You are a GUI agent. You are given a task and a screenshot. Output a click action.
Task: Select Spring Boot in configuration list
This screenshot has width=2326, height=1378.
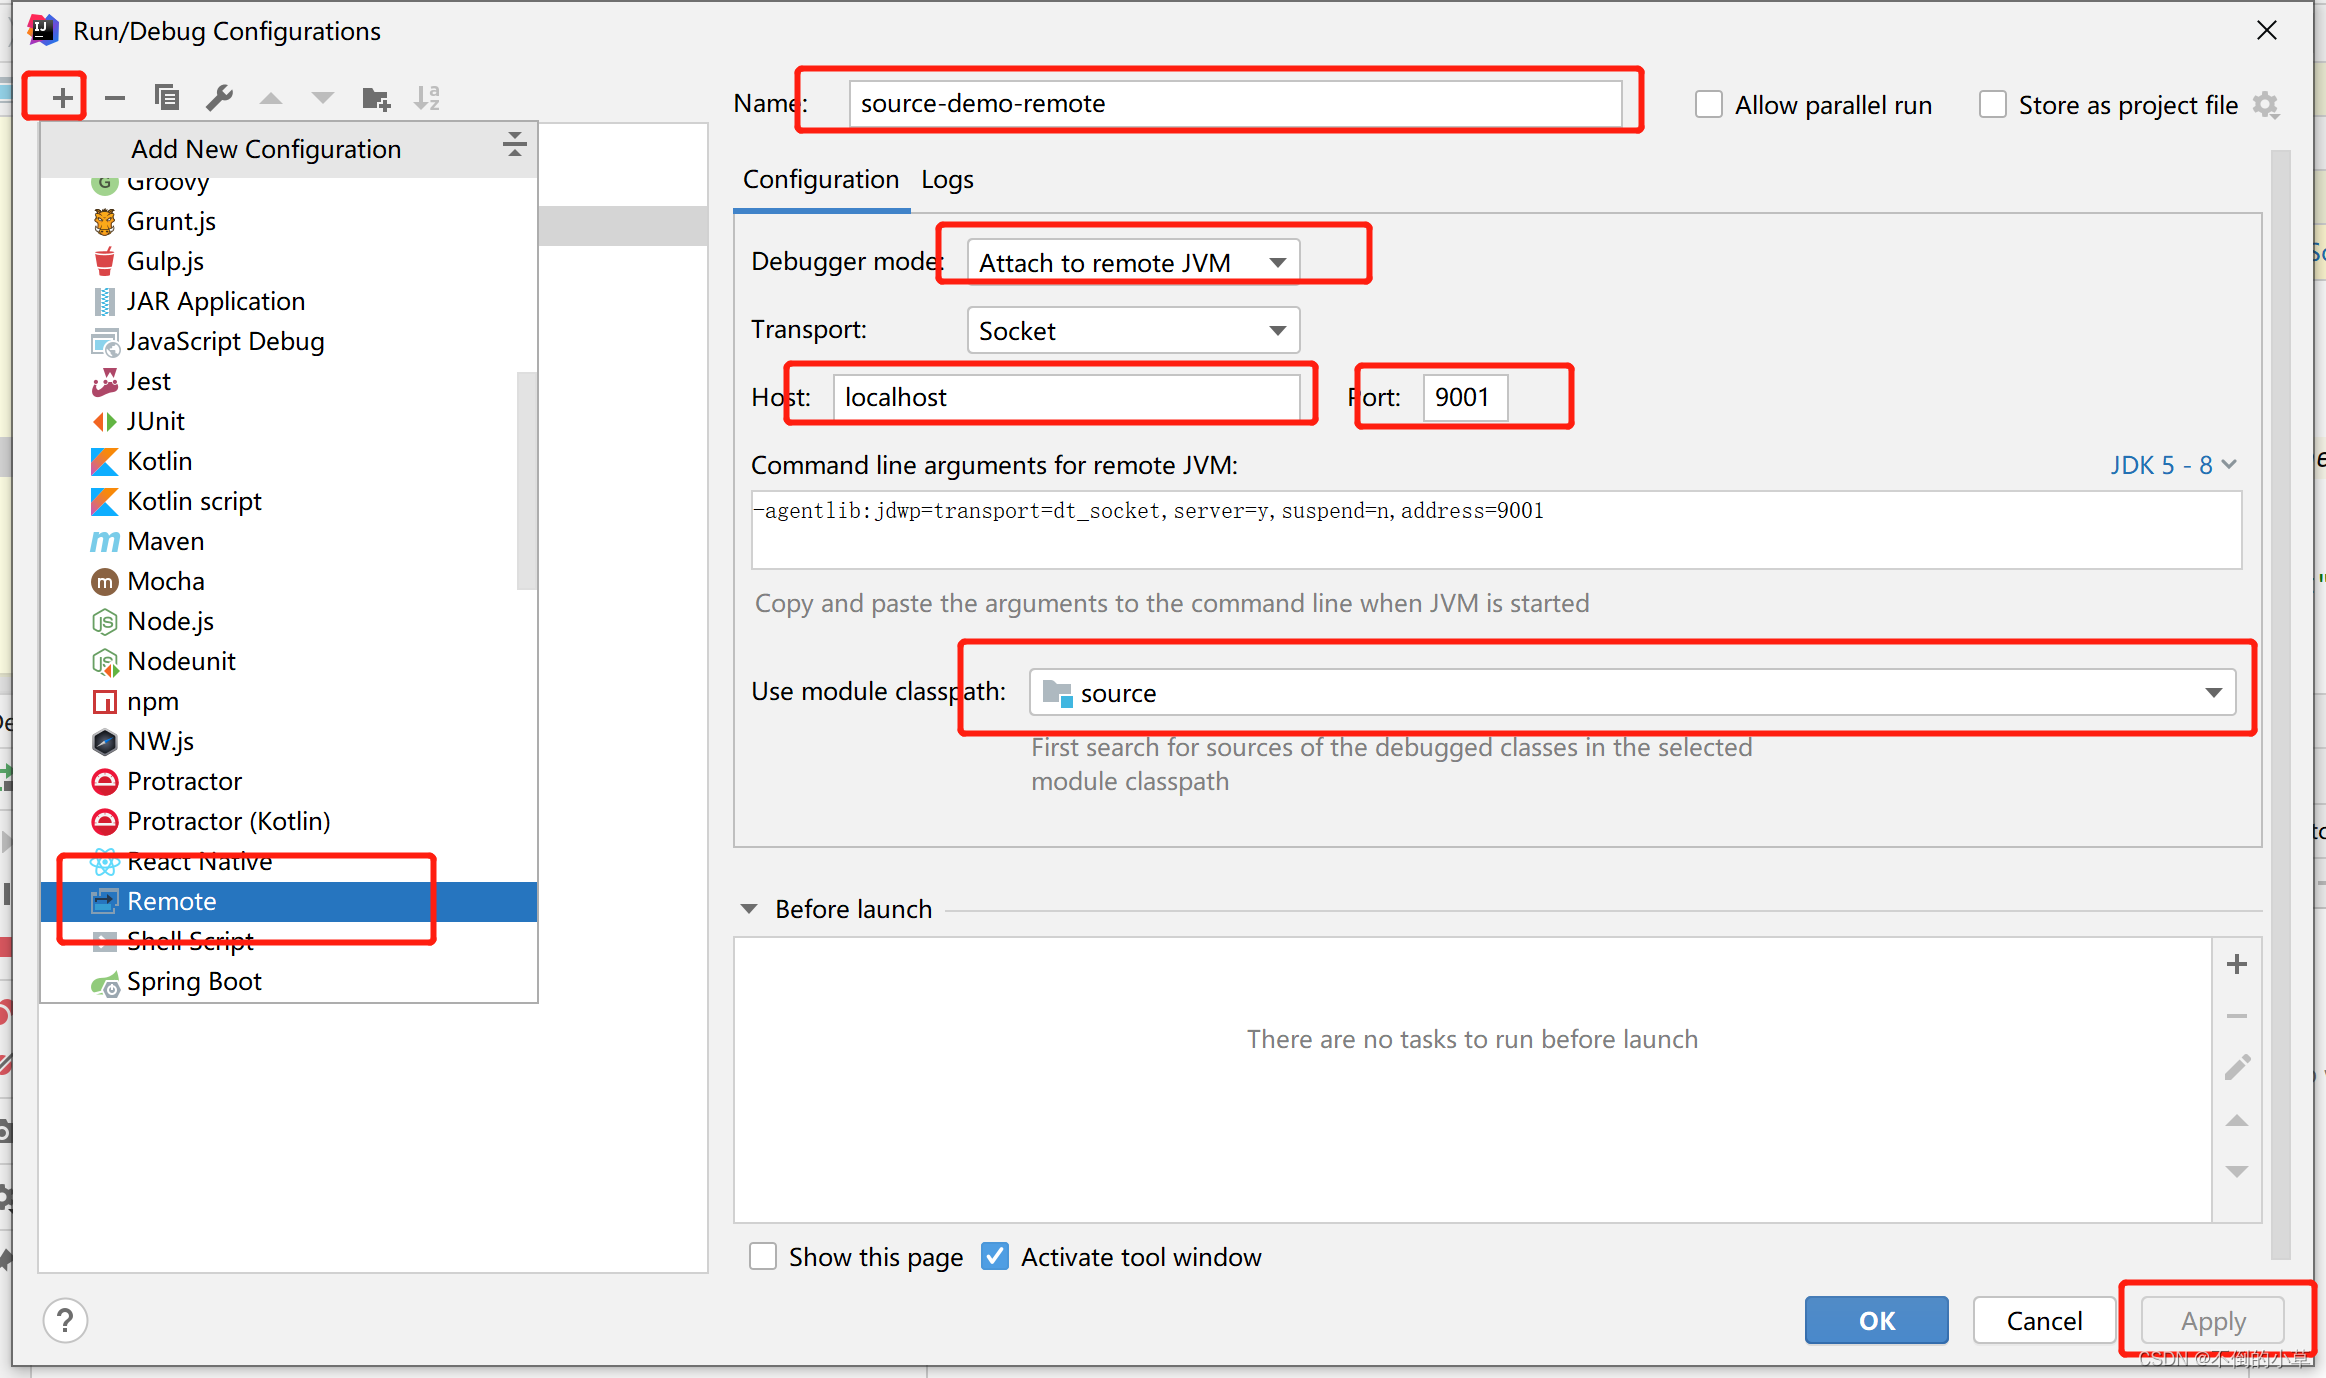click(x=194, y=982)
